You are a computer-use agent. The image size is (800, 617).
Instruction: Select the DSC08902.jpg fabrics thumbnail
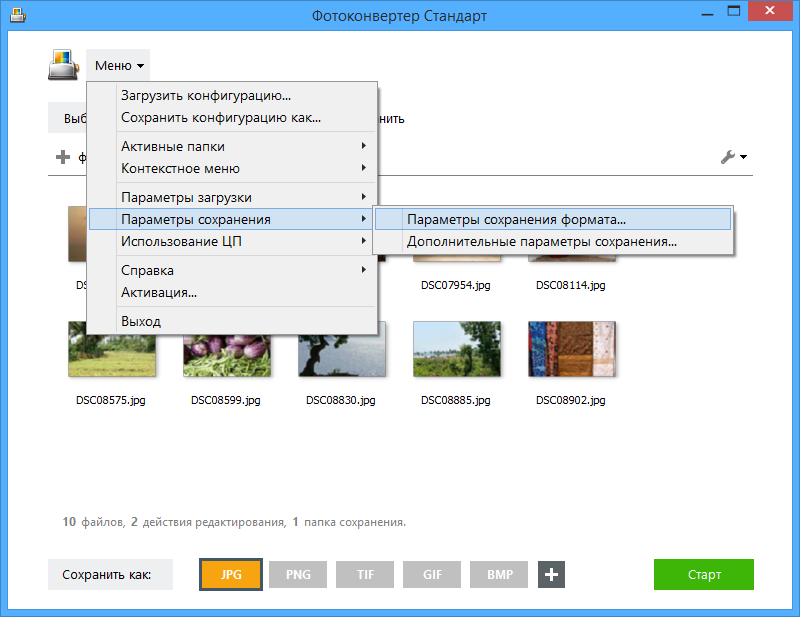(x=572, y=349)
